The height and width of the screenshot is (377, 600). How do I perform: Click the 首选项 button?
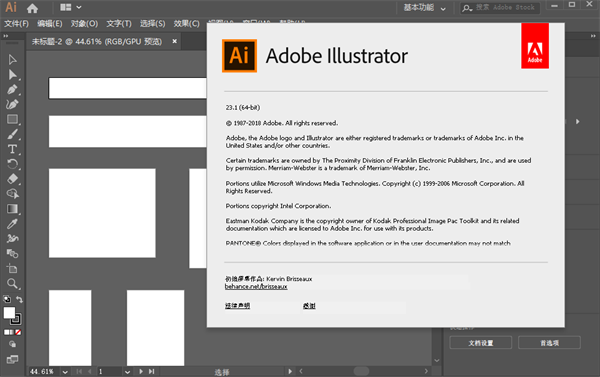(x=549, y=343)
